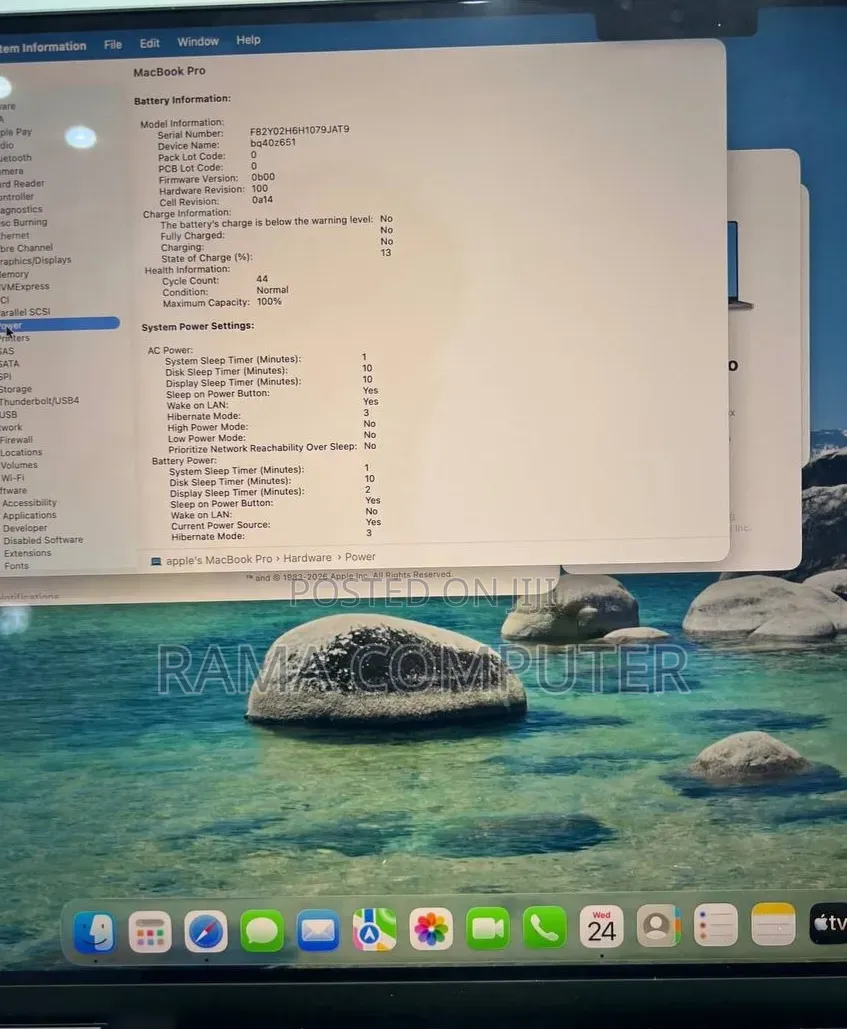
Task: Click apple's MacBook Pro in path bar
Action: 218,560
